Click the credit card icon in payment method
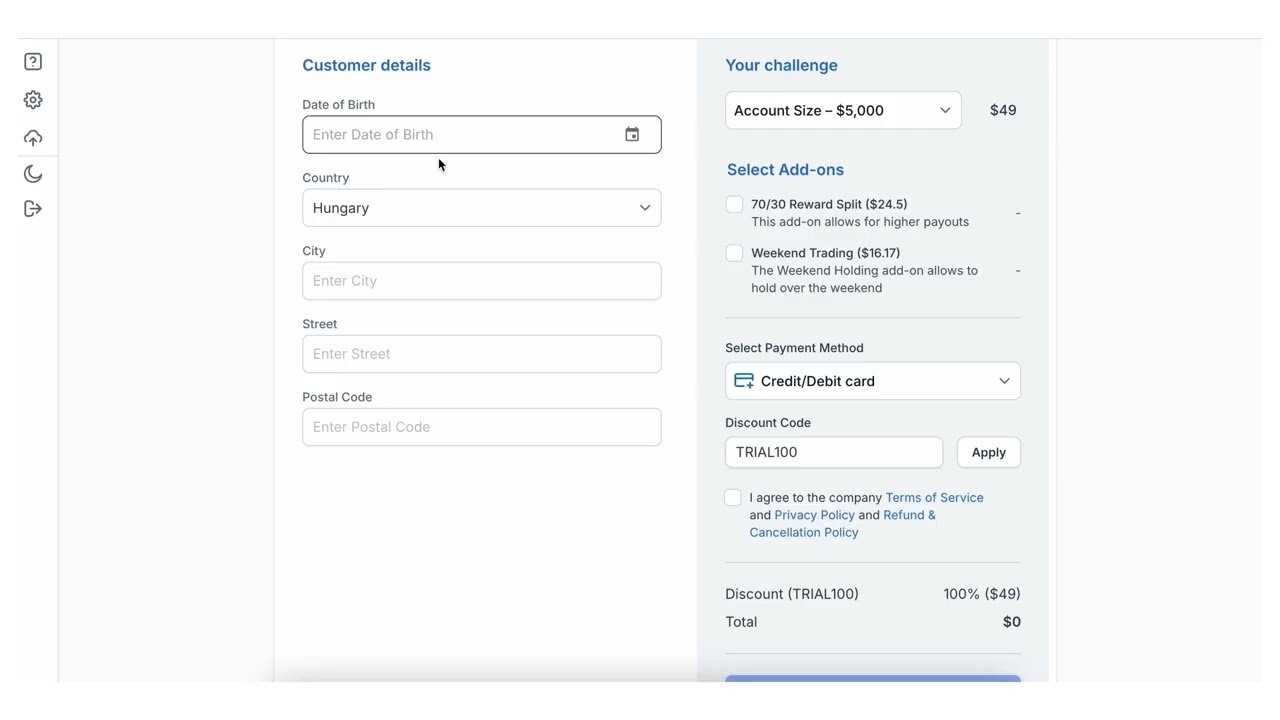 (x=744, y=381)
